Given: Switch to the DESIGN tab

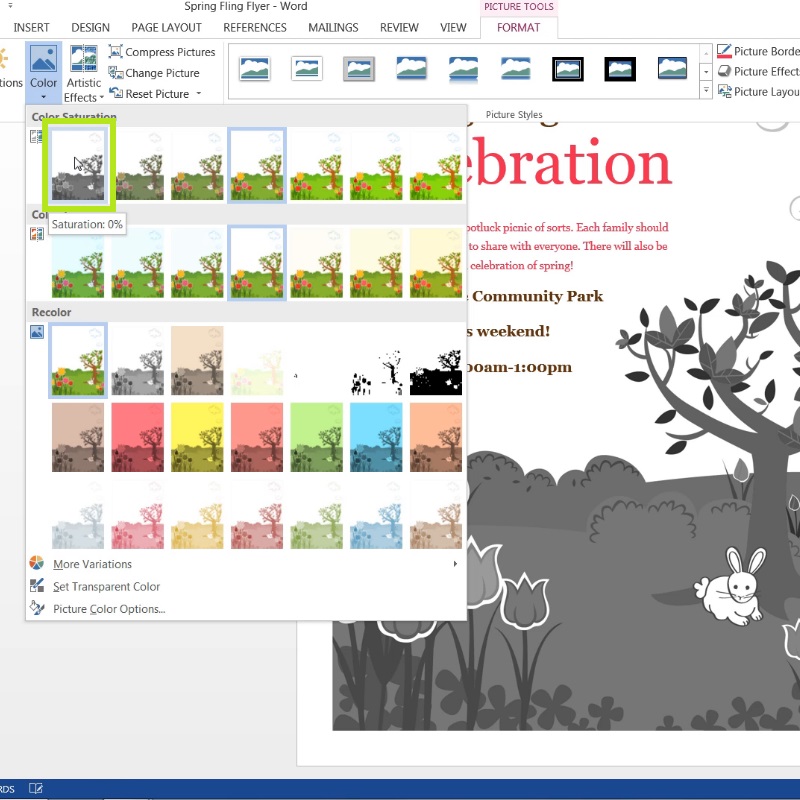Looking at the screenshot, I should tap(90, 28).
